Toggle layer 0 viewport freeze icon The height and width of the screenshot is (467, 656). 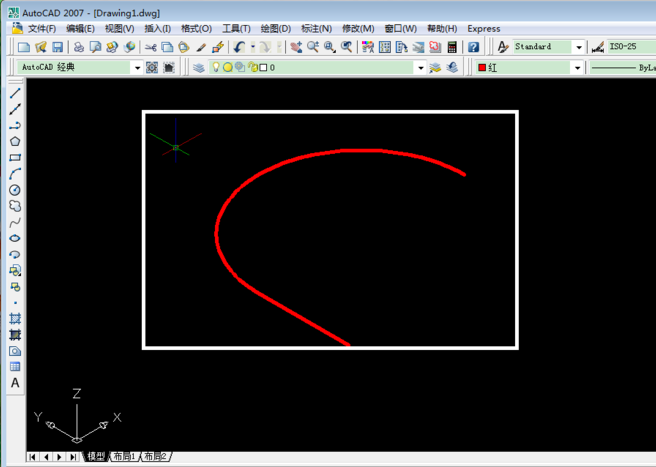click(x=240, y=67)
